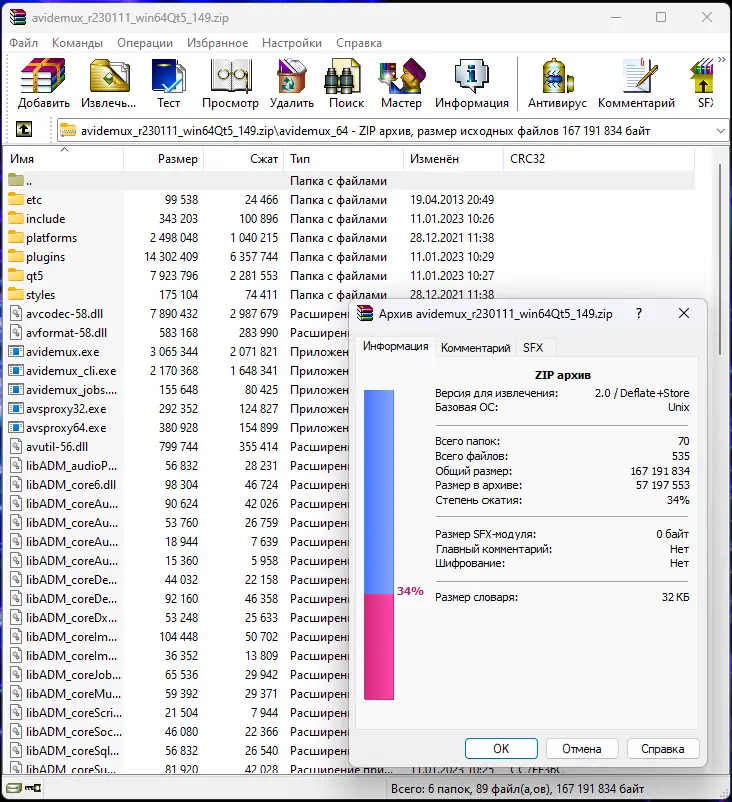Click the 34% compression ratio bar
The width and height of the screenshot is (732, 802).
pos(379,544)
